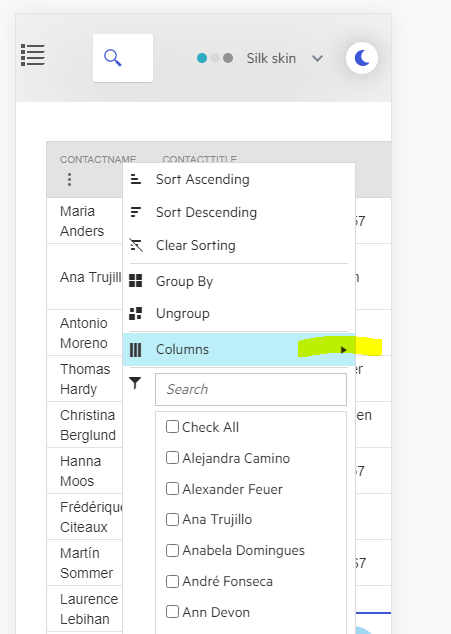Click the teal skin color dot
Viewport: 451px width, 634px height.
click(202, 58)
